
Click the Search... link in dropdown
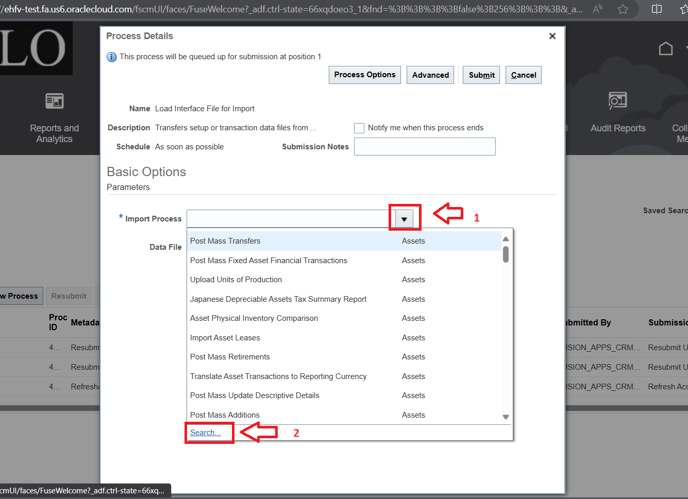pos(205,433)
